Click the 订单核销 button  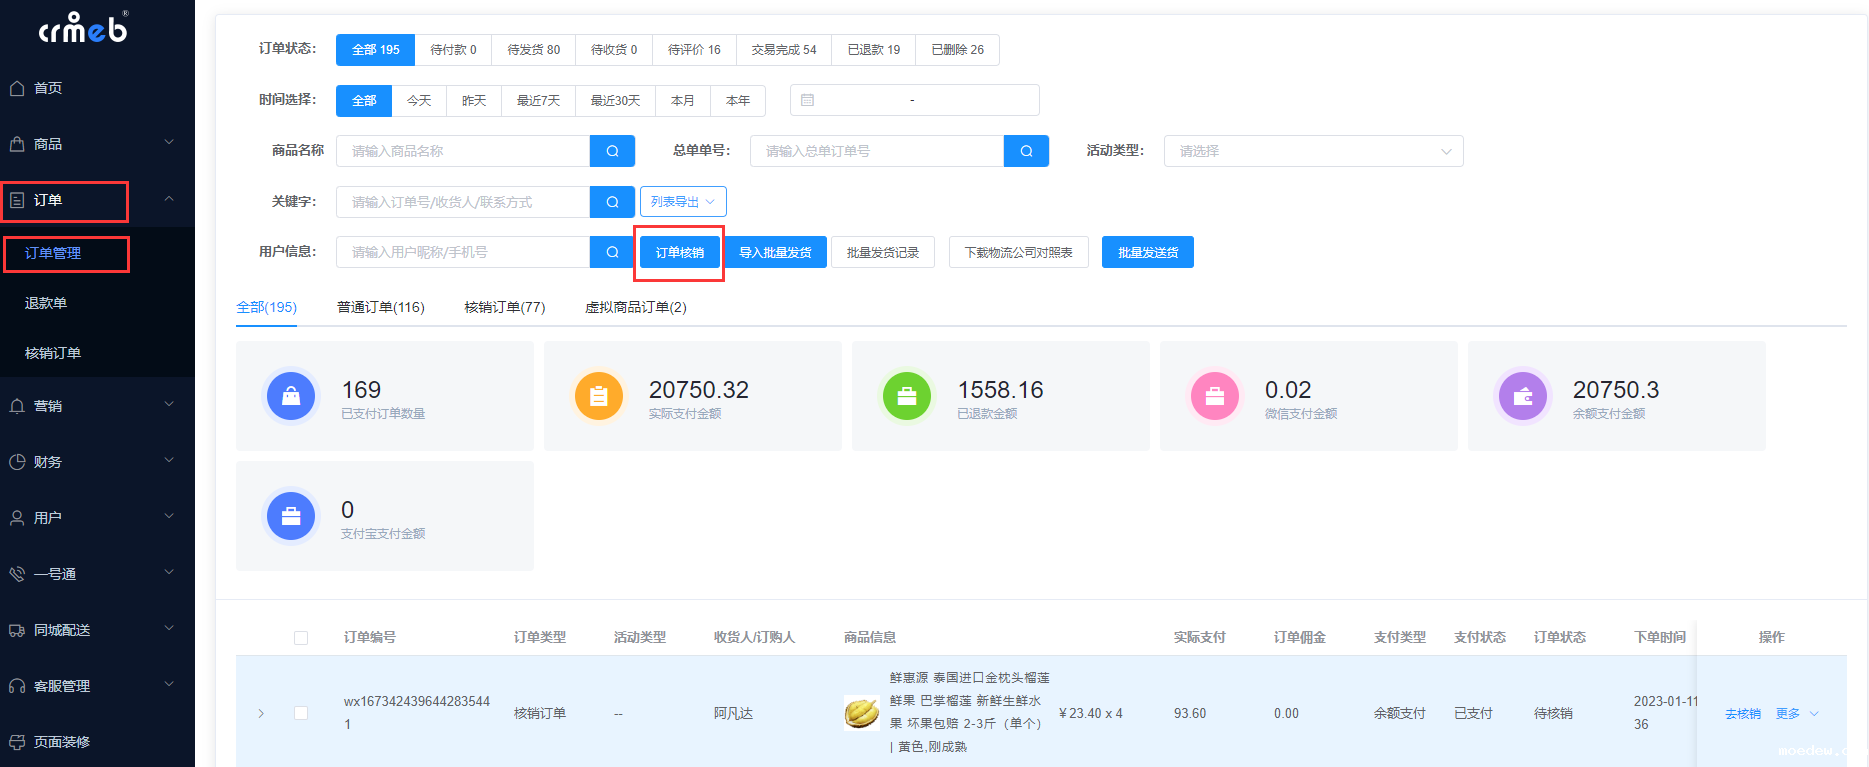(x=679, y=253)
